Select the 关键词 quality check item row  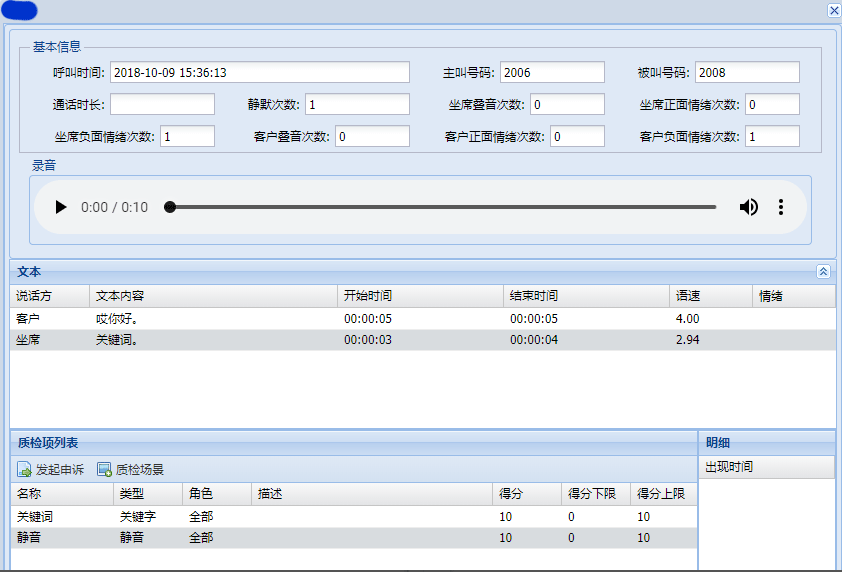[x=250, y=517]
